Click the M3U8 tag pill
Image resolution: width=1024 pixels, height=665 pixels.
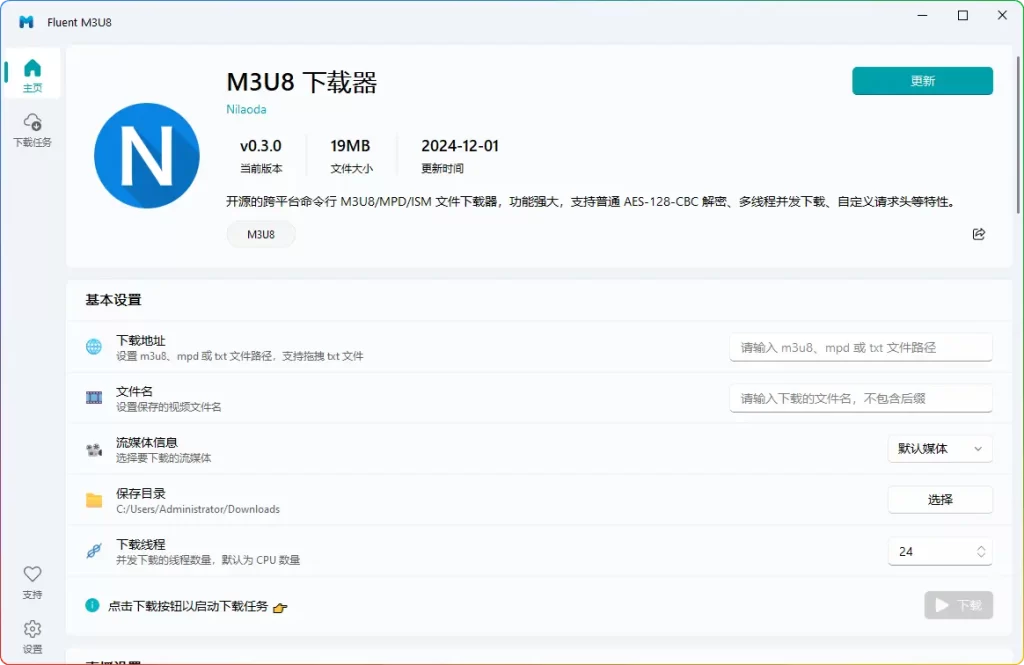[x=261, y=234]
